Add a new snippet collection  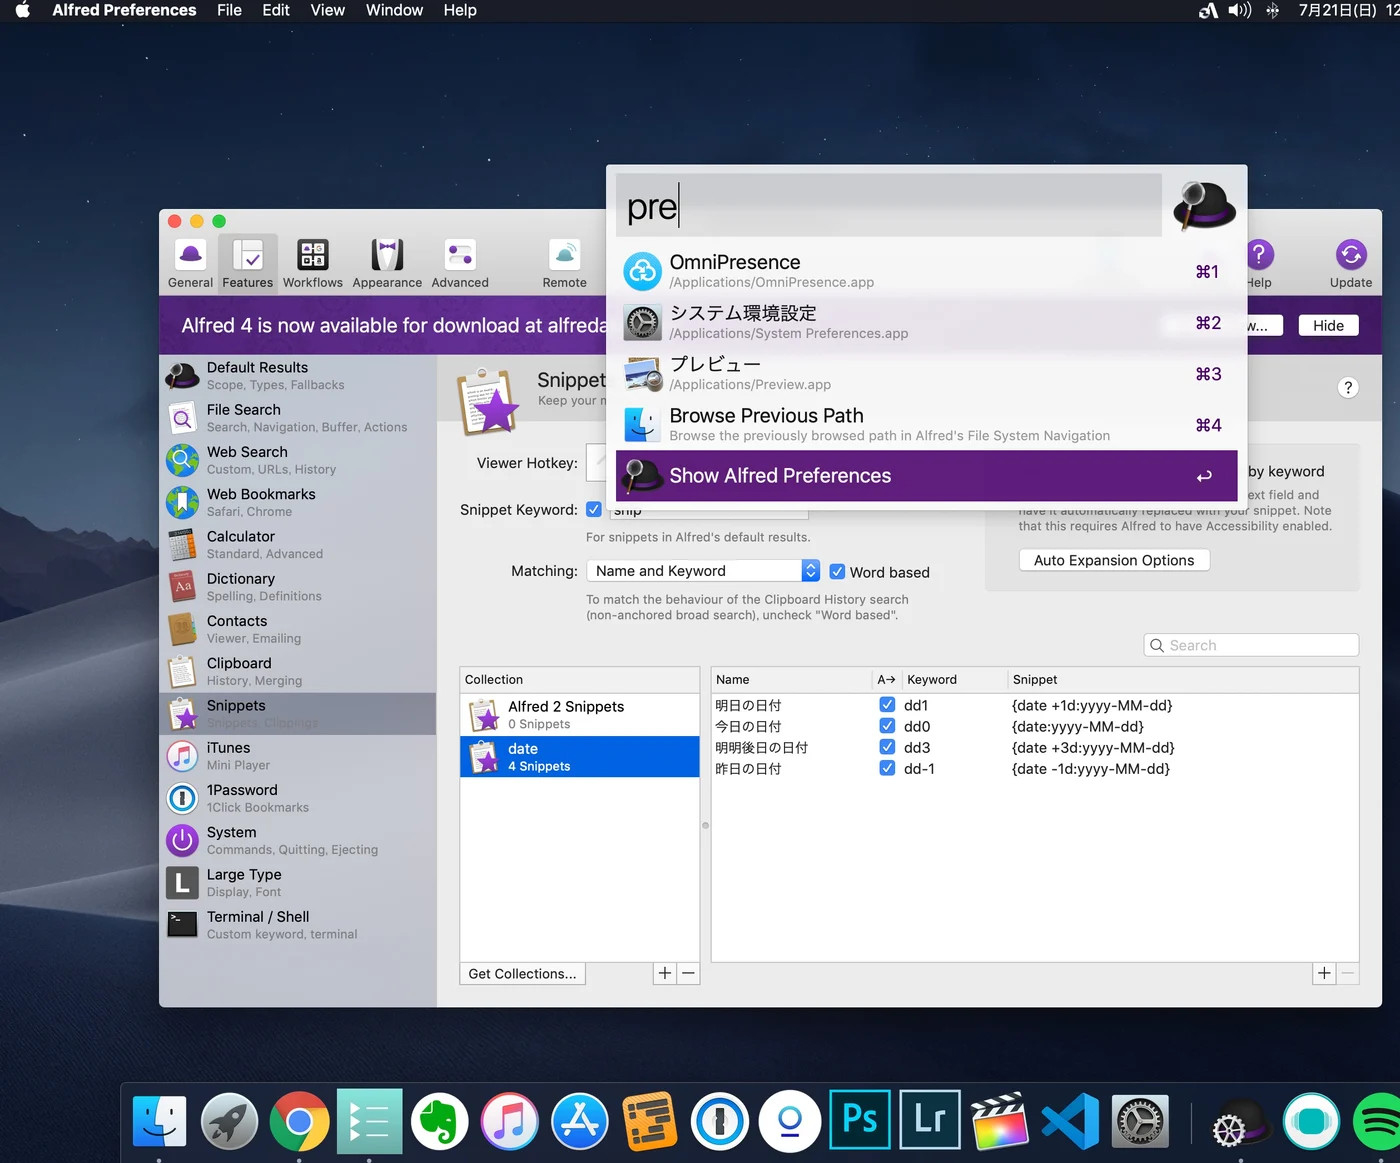(665, 973)
